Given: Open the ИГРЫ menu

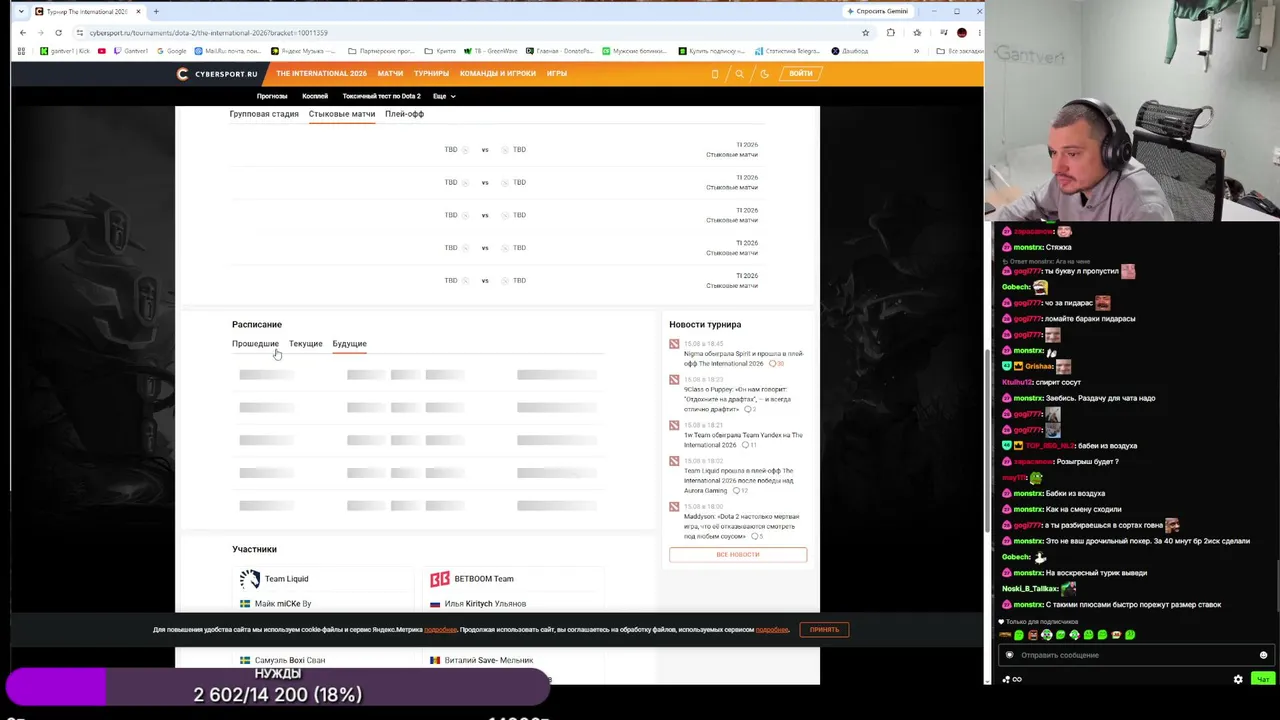Looking at the screenshot, I should (557, 73).
